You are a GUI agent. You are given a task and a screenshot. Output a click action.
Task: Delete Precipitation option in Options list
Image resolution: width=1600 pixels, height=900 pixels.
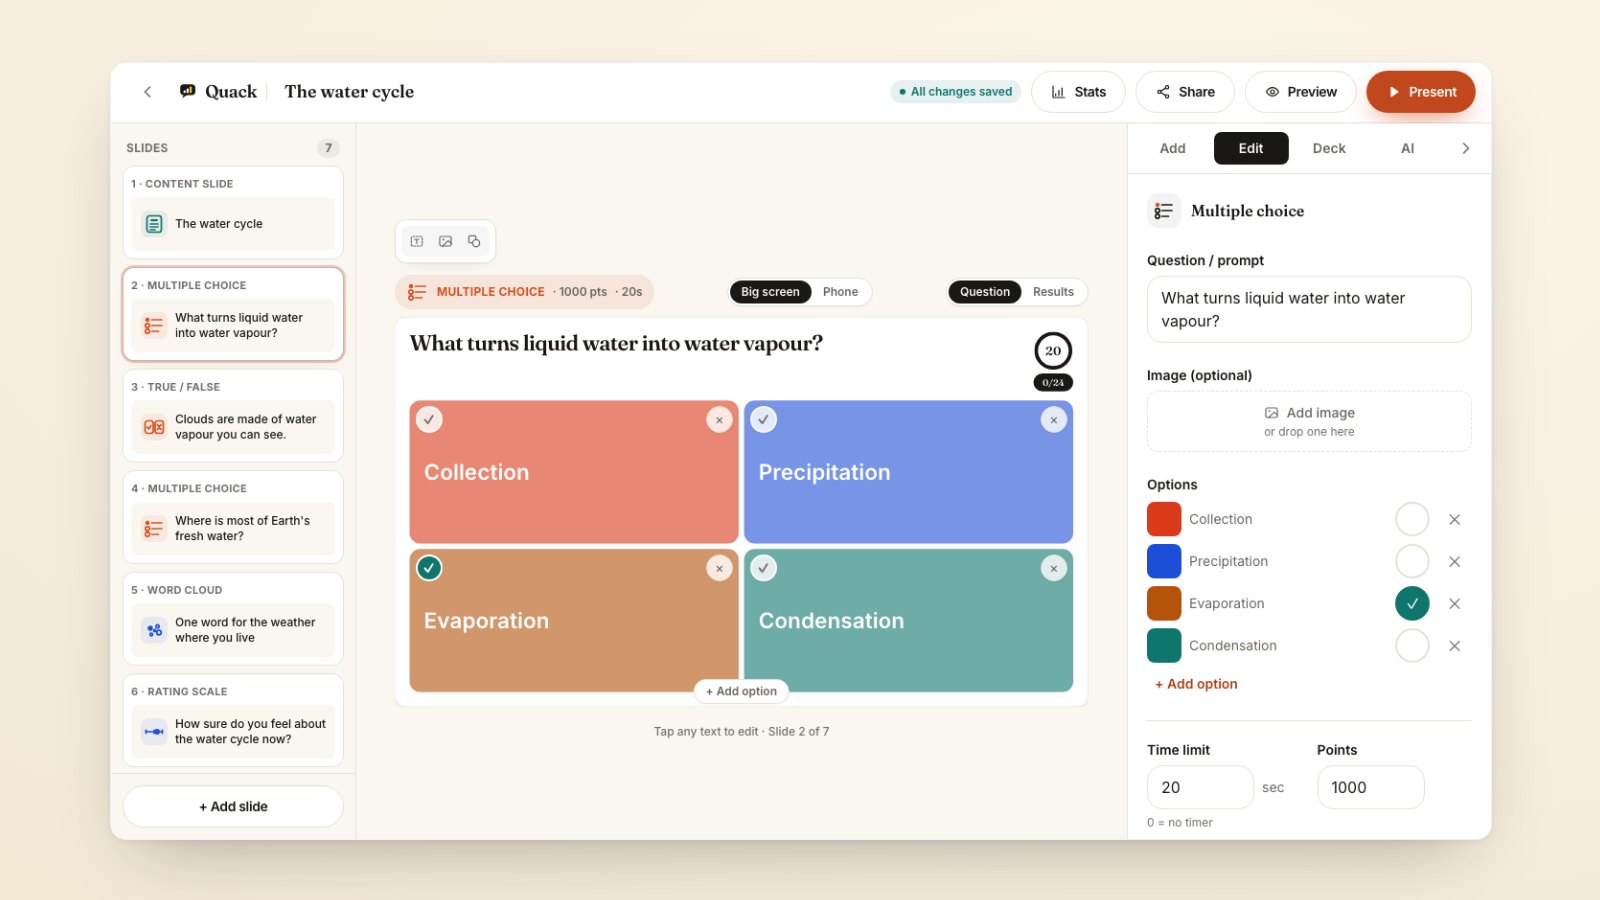(1455, 561)
